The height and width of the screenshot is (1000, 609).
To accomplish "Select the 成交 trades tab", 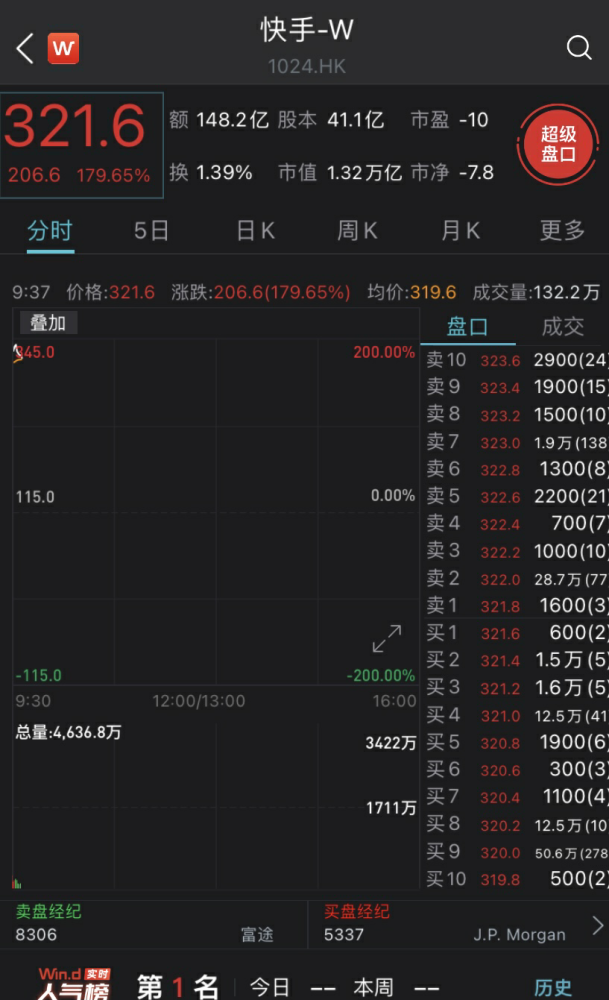I will coord(562,327).
